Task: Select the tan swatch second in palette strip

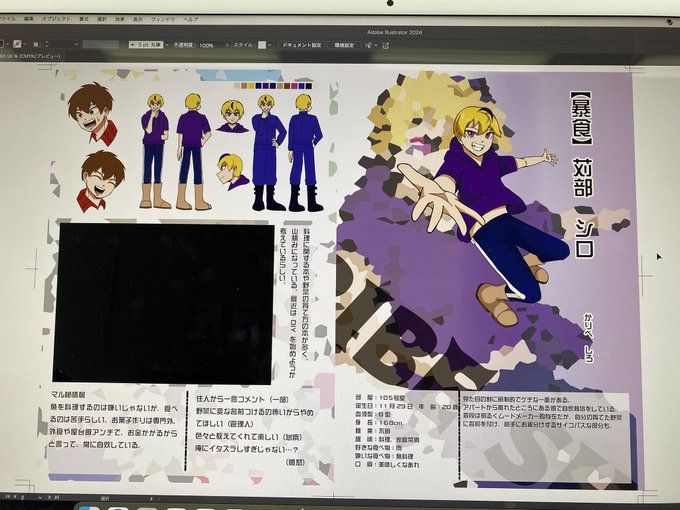Action: pyautogui.click(x=244, y=86)
